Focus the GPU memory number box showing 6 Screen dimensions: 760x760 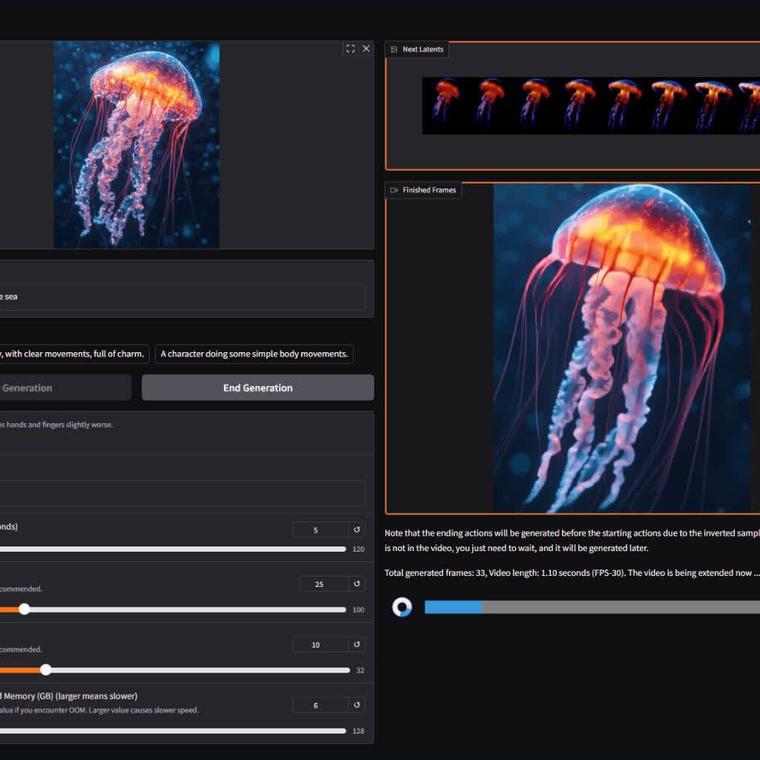point(318,705)
